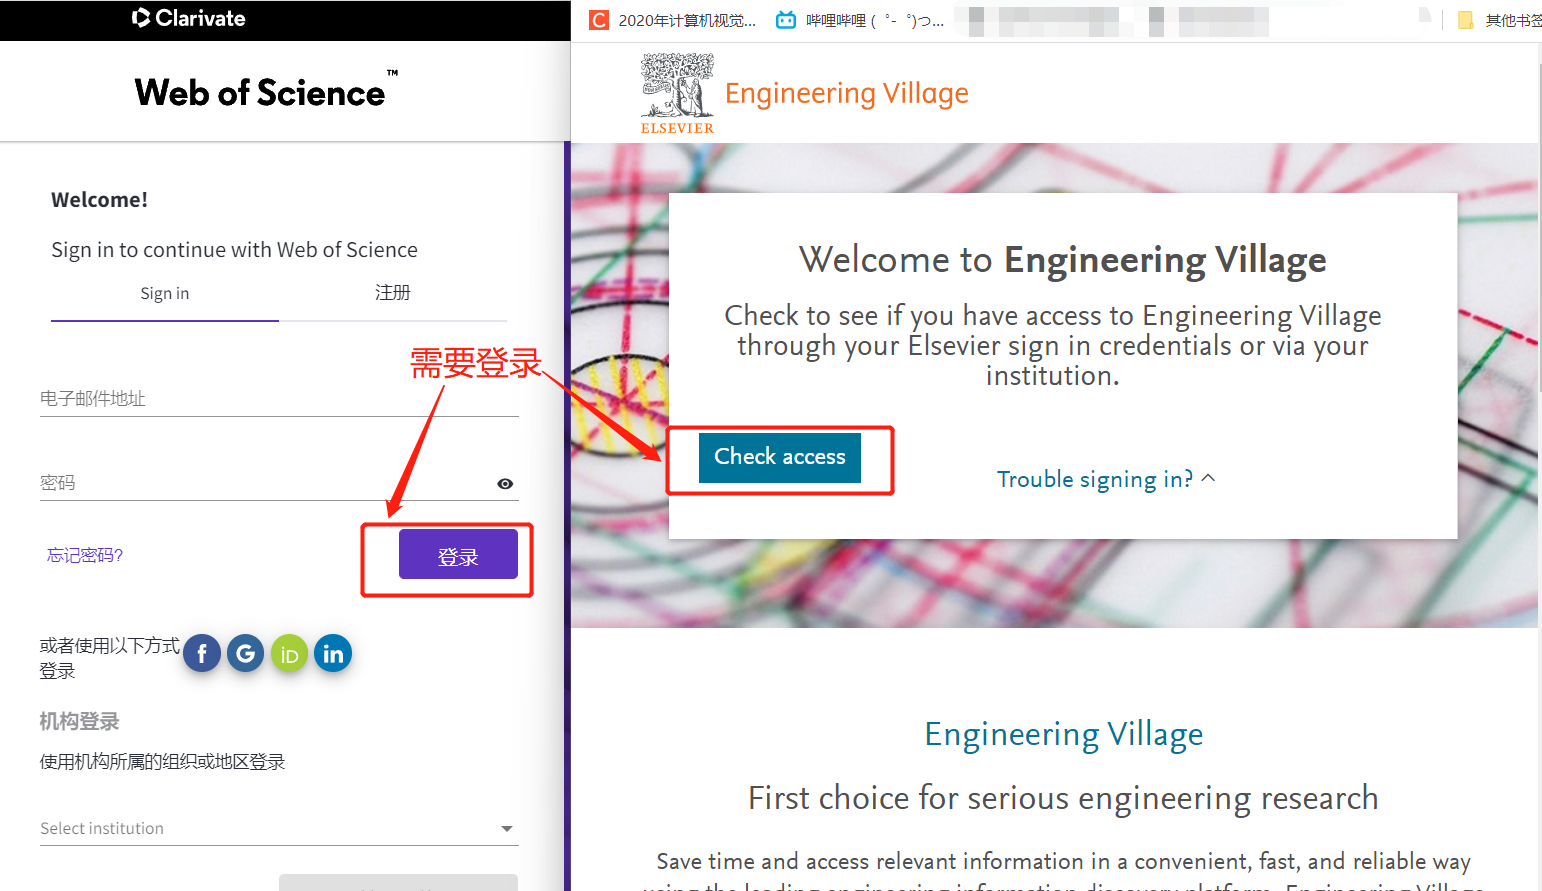
Task: Click the Check access button
Action: pos(780,457)
